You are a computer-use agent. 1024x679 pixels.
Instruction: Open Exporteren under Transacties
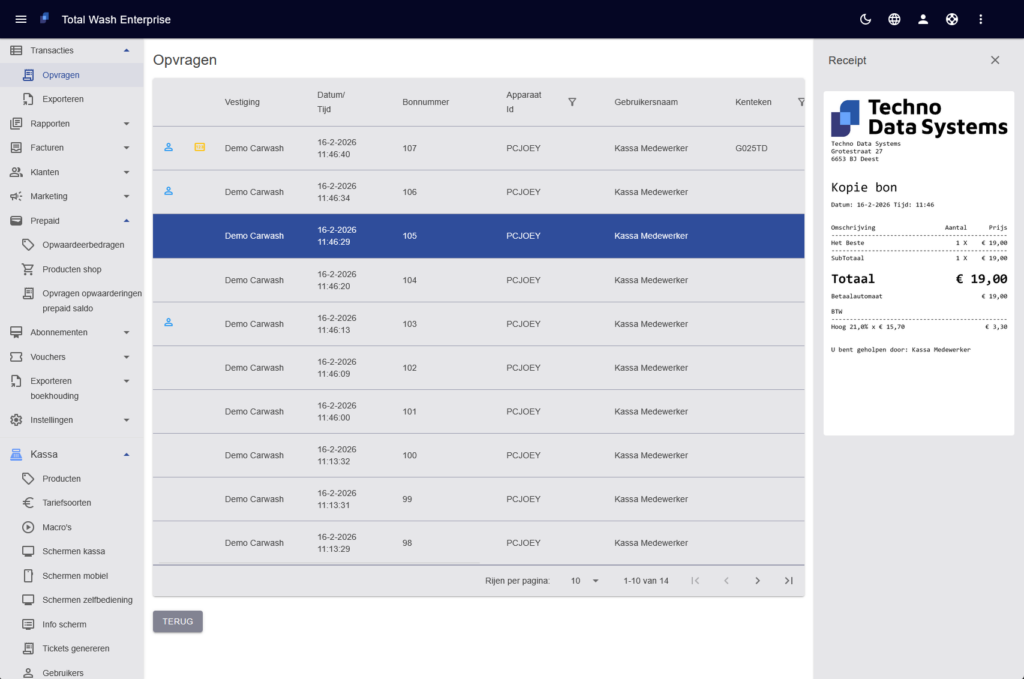63,99
